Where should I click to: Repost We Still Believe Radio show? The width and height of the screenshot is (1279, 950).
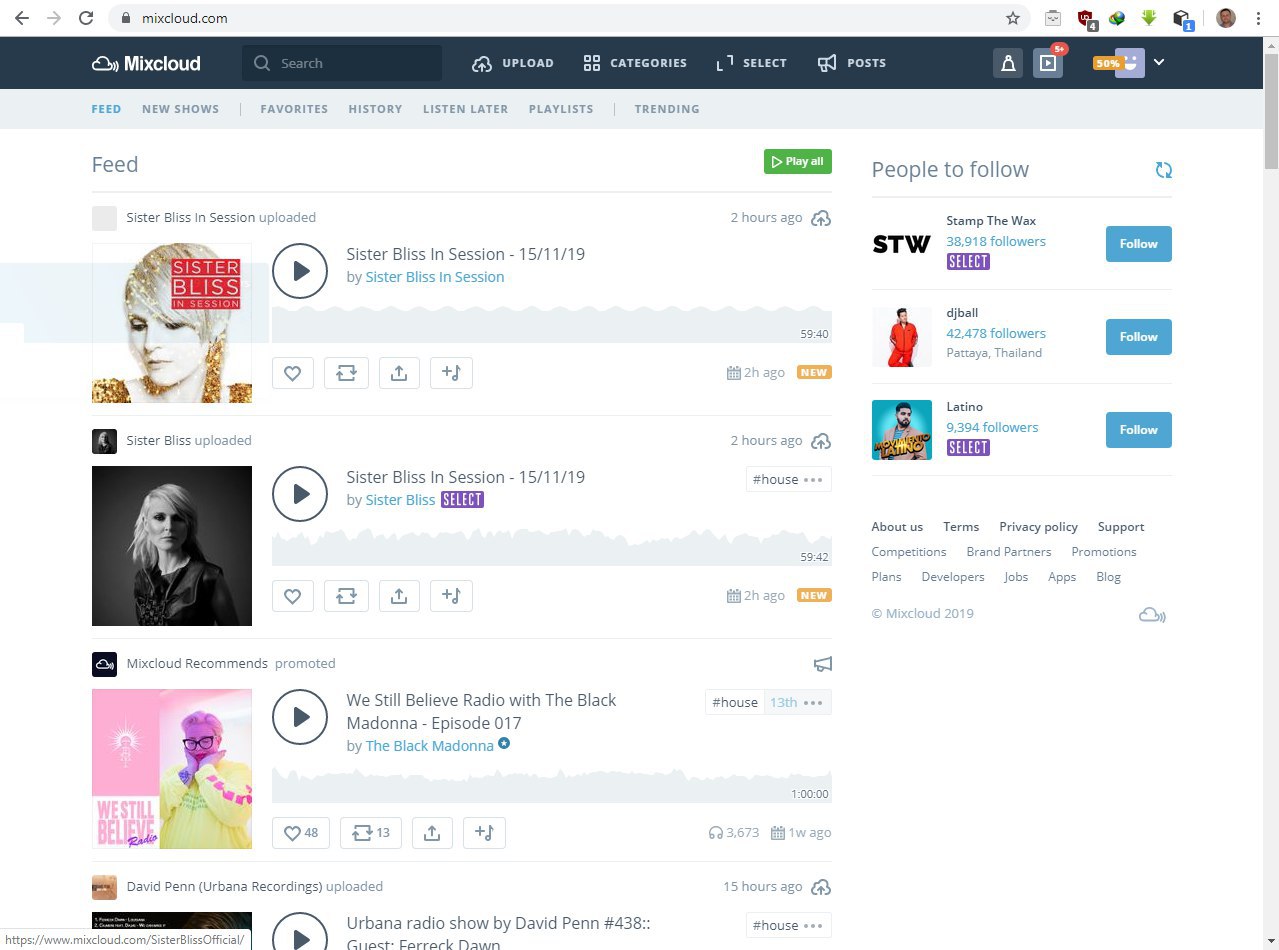coord(370,832)
